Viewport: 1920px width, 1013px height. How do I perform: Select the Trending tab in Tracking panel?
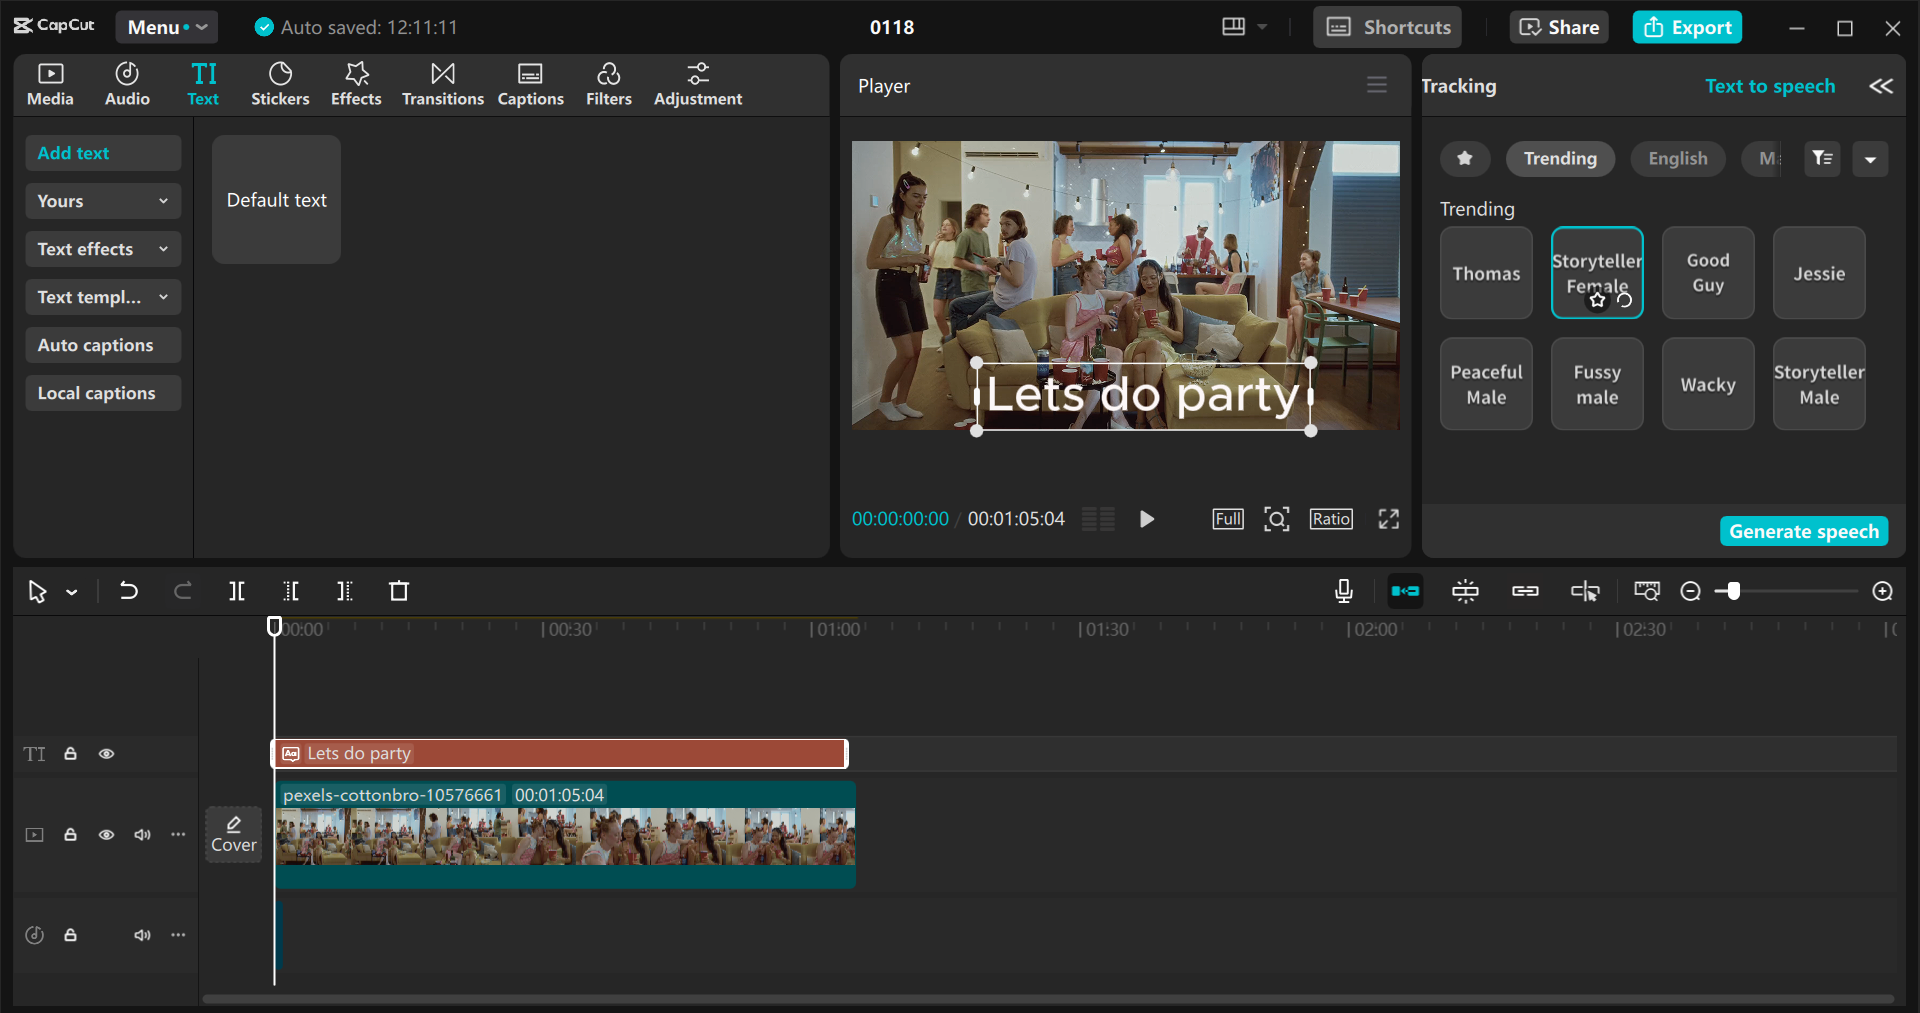coord(1560,158)
